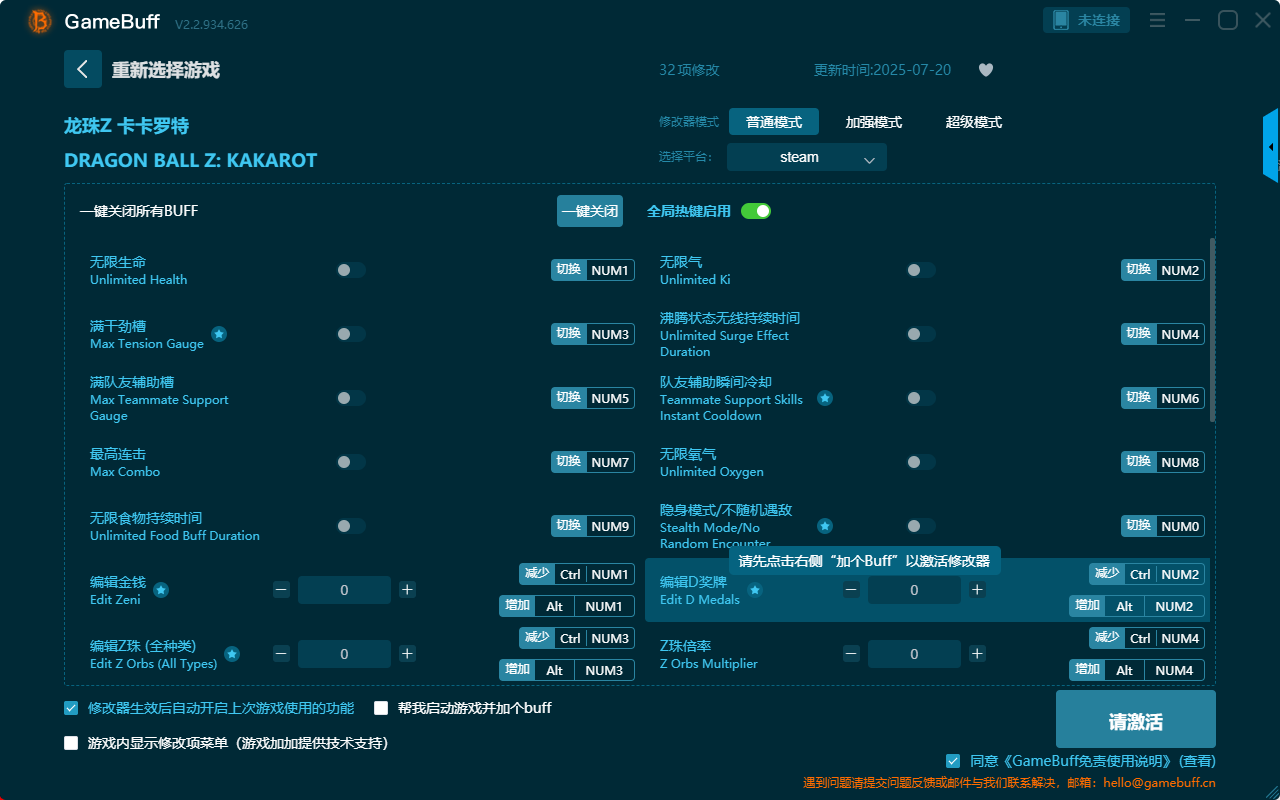The image size is (1280, 800).
Task: Open the disclaimer (查看) link
Action: (1197, 761)
